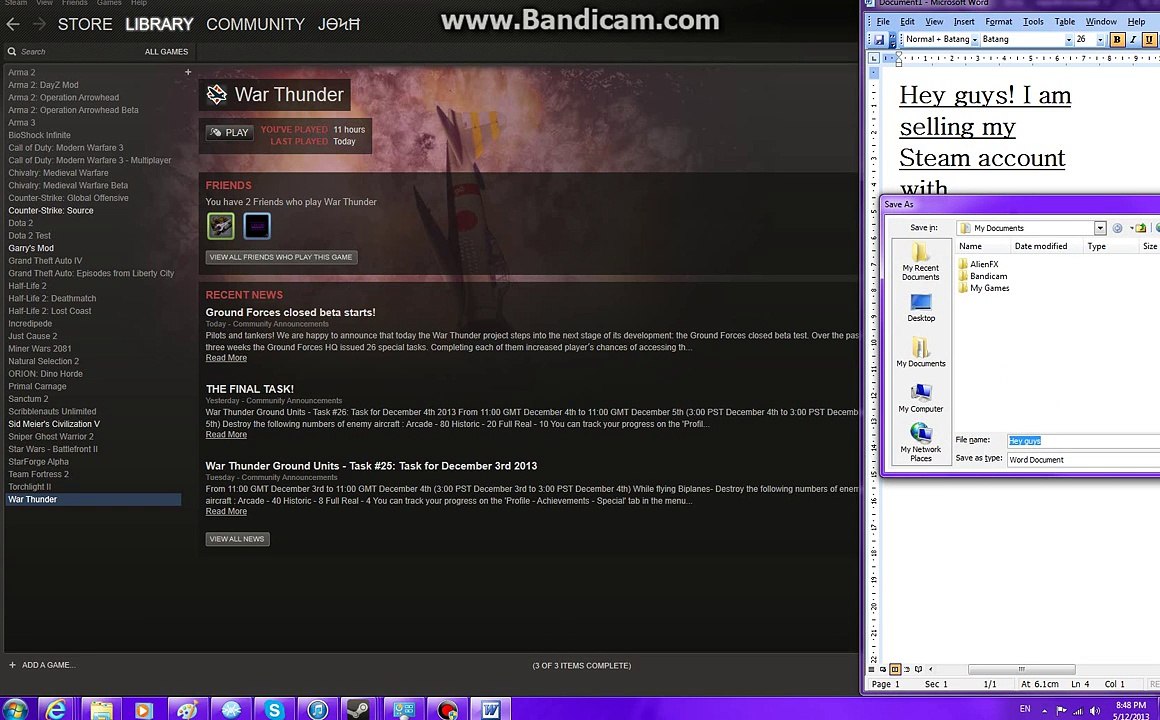
Task: Open the Word Table menu
Action: (1065, 21)
